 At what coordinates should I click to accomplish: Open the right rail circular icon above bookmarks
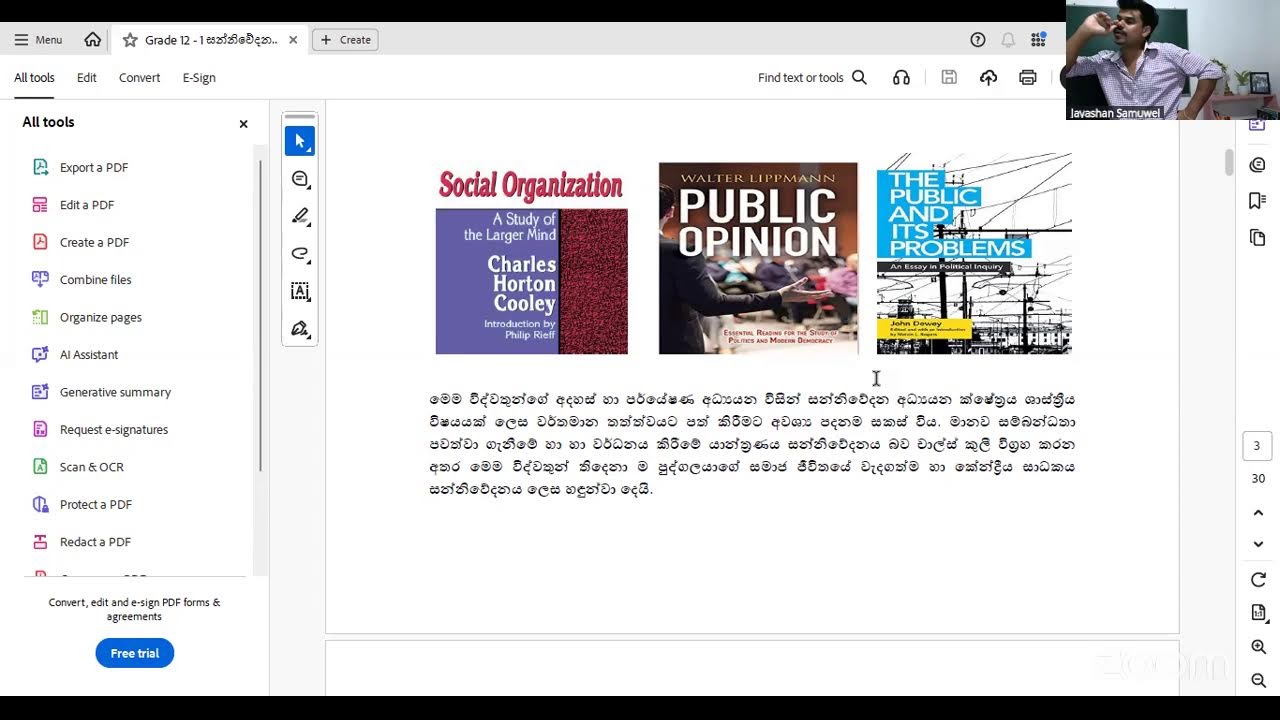click(x=1258, y=164)
